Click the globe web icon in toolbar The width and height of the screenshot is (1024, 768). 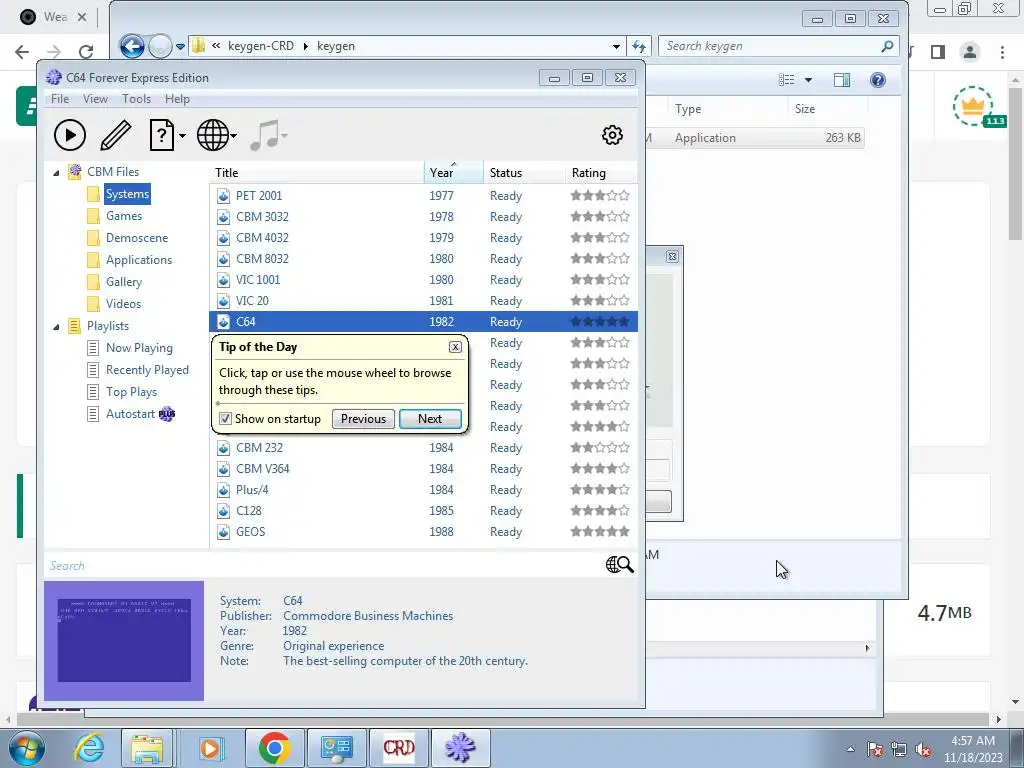click(x=213, y=135)
